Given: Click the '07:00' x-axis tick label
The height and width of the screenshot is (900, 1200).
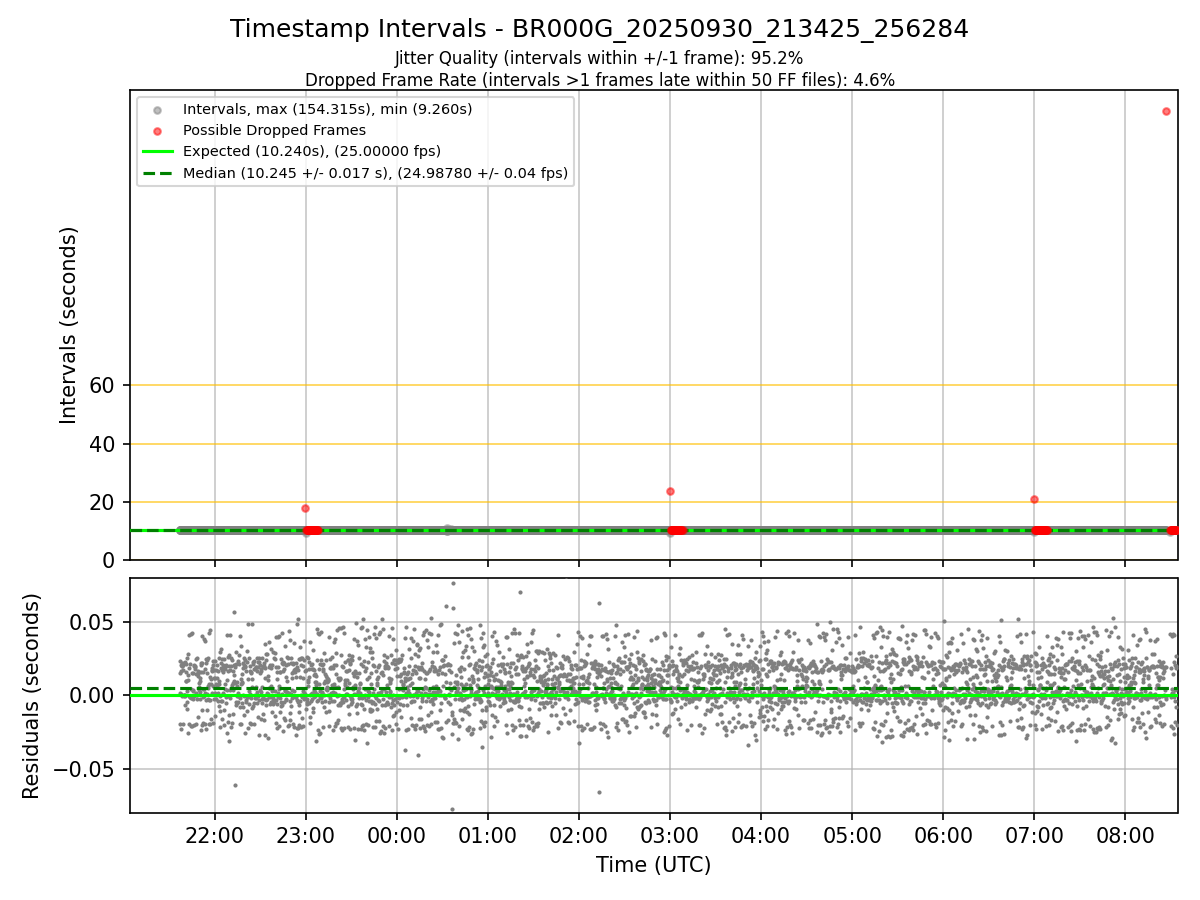Looking at the screenshot, I should click(x=1033, y=835).
